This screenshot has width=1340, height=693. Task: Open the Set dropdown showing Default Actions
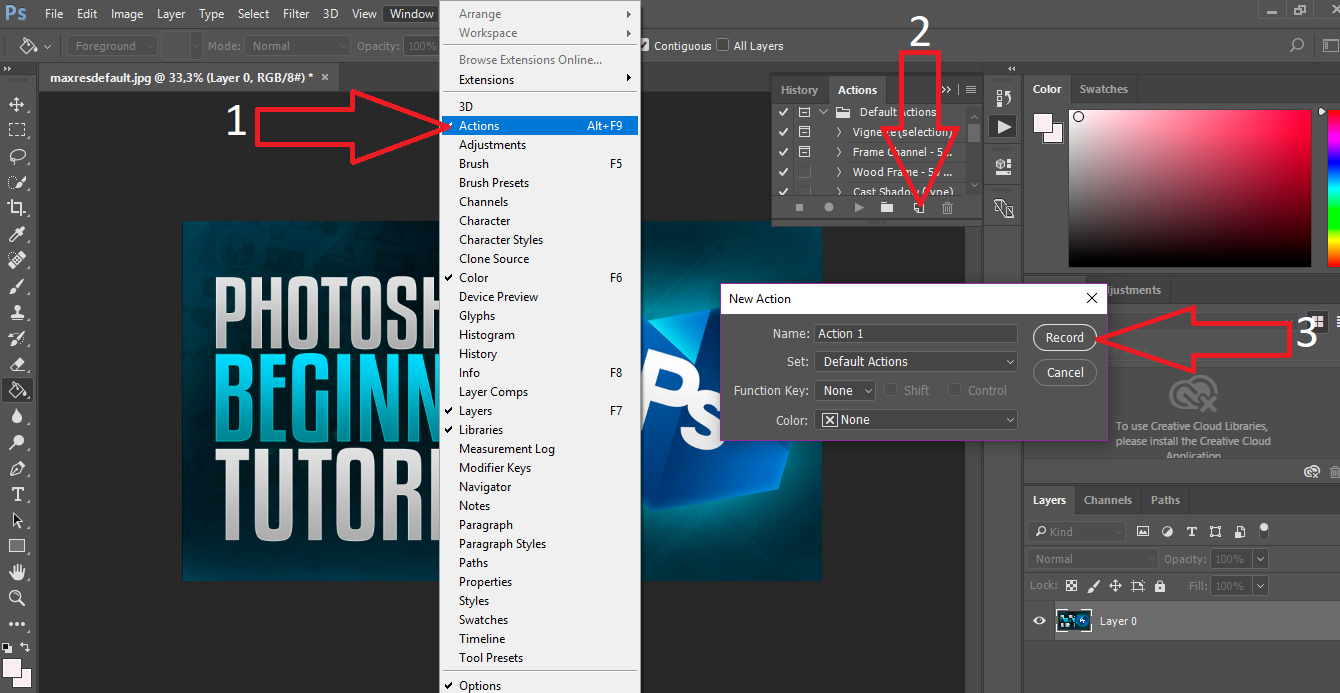(x=916, y=361)
